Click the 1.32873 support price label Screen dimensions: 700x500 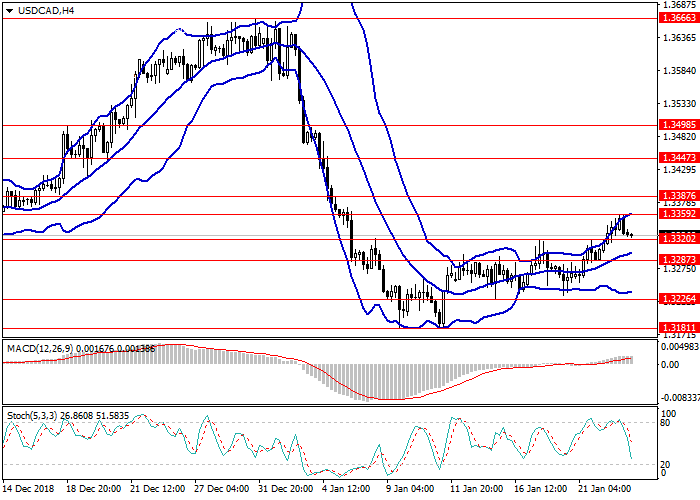pos(679,259)
